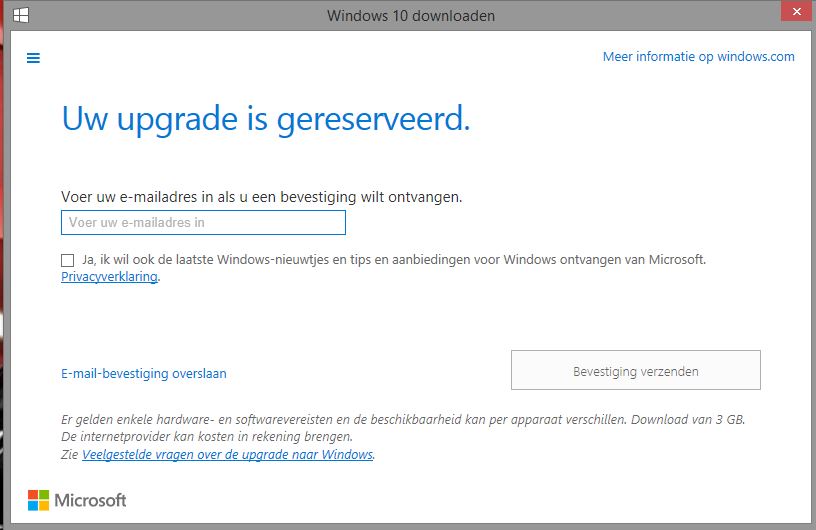Open Veelgestelde vragen over de upgrade link
This screenshot has height=530, width=816.
(x=227, y=455)
